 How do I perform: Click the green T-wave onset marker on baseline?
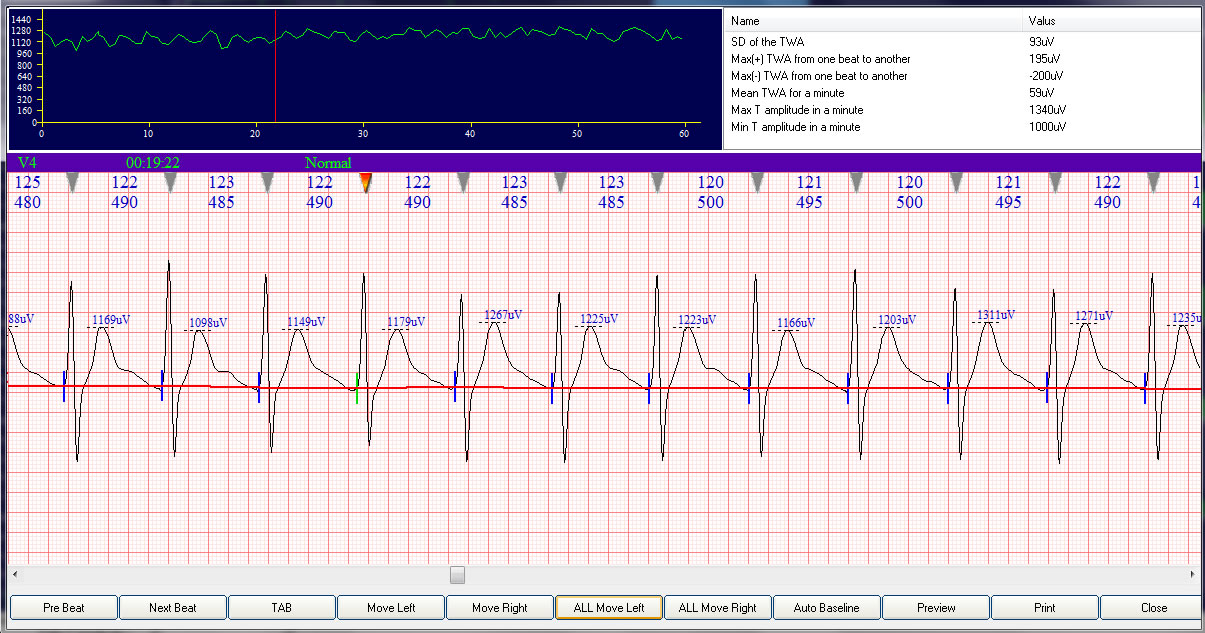tap(358, 390)
